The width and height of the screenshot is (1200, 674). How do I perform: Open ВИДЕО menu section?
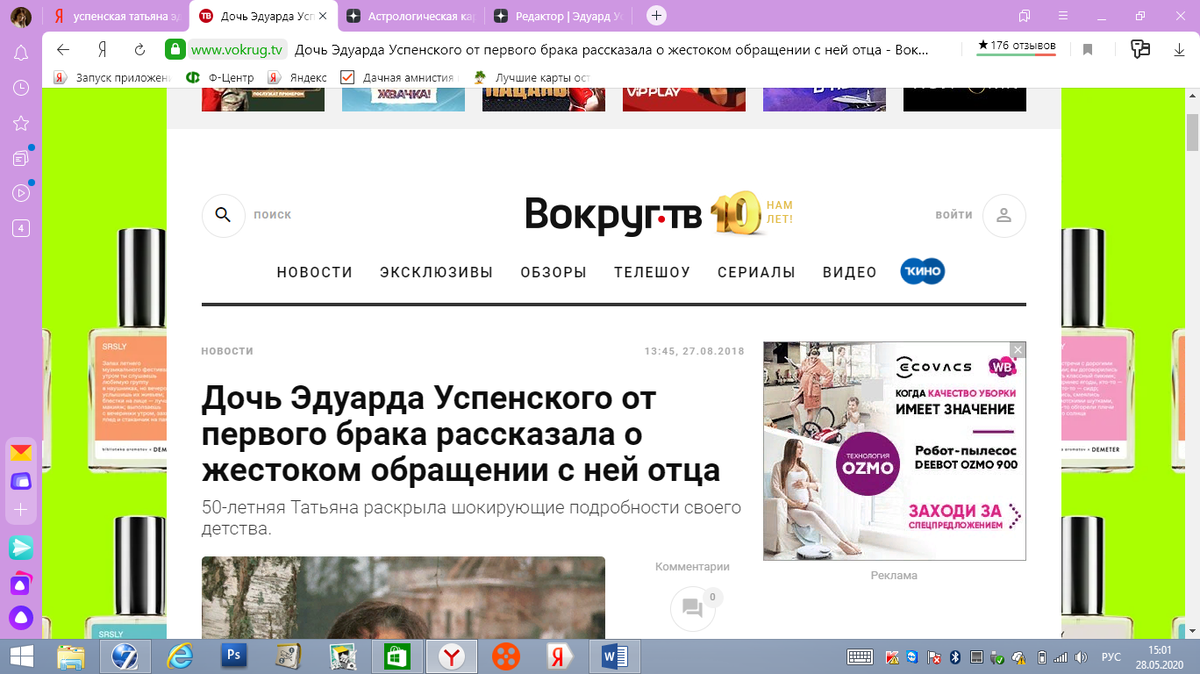pos(850,272)
